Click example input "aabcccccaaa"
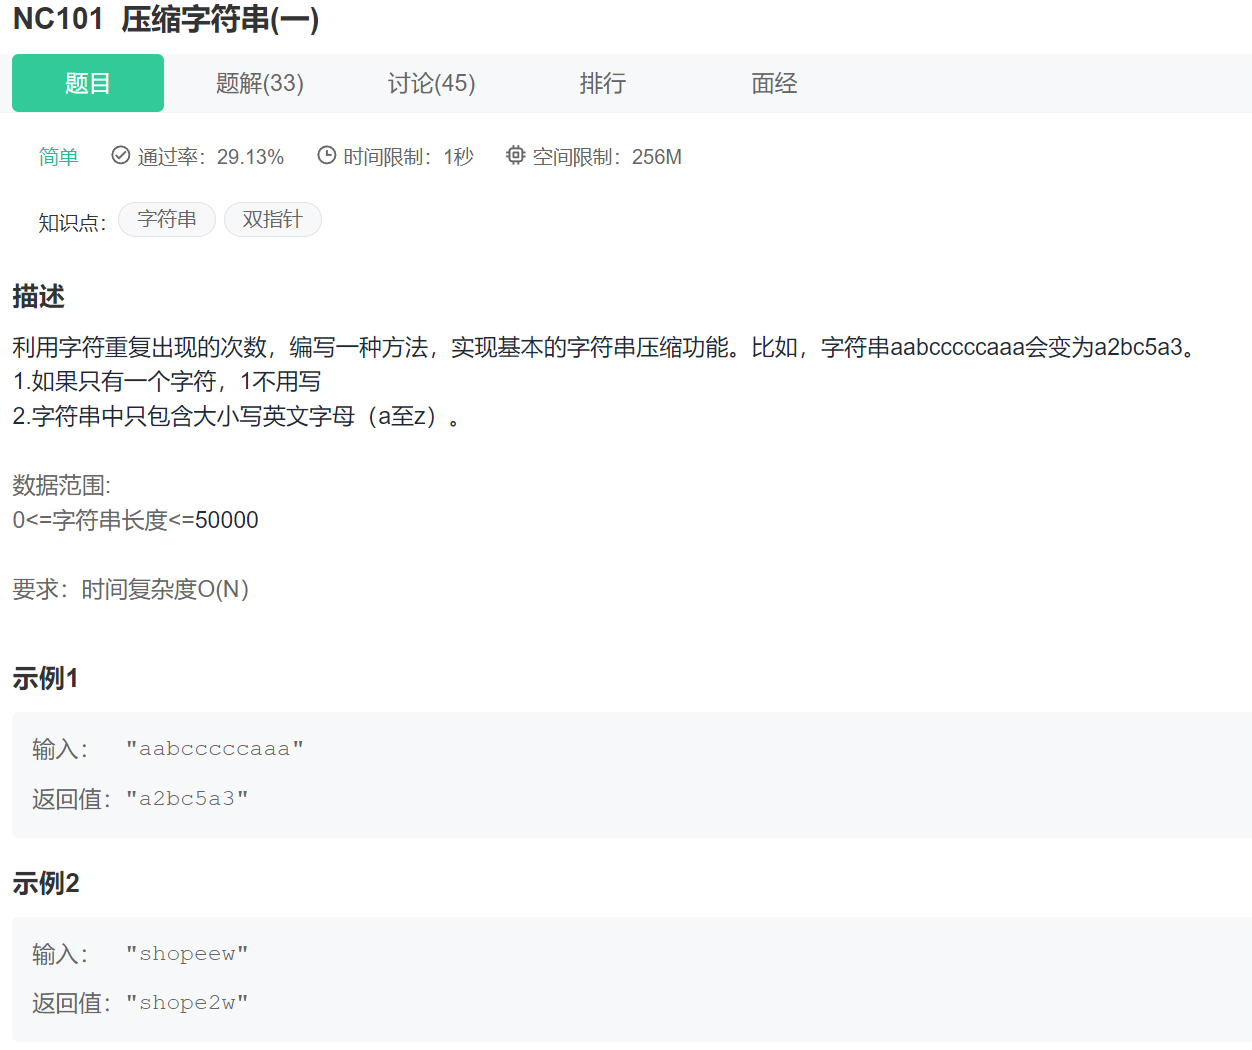The width and height of the screenshot is (1252, 1050). (x=215, y=749)
